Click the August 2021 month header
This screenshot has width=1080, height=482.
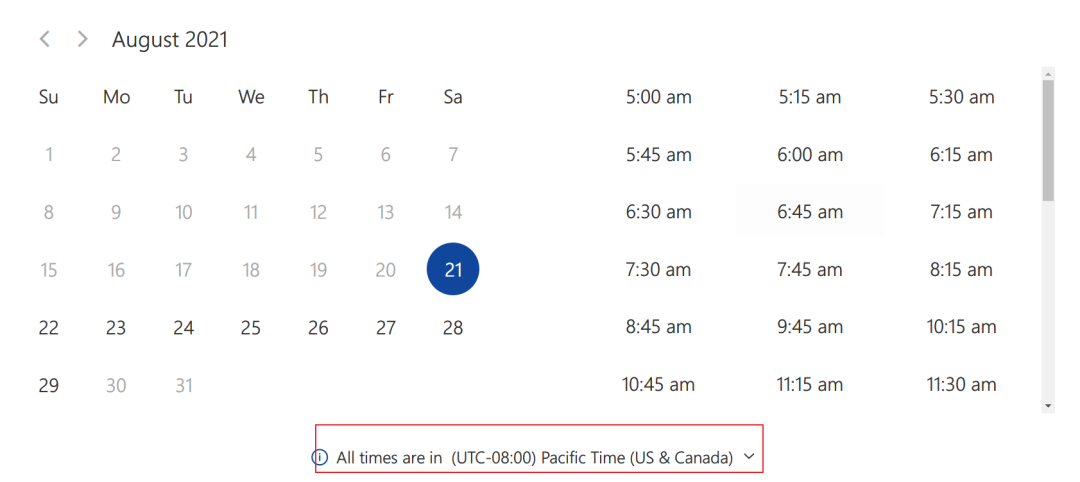pos(169,40)
